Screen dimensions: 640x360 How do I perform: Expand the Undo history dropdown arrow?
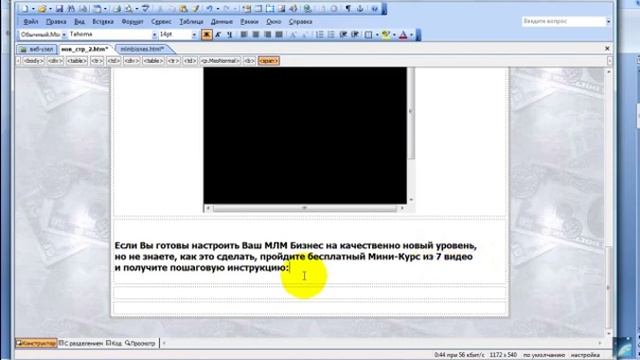coord(218,9)
